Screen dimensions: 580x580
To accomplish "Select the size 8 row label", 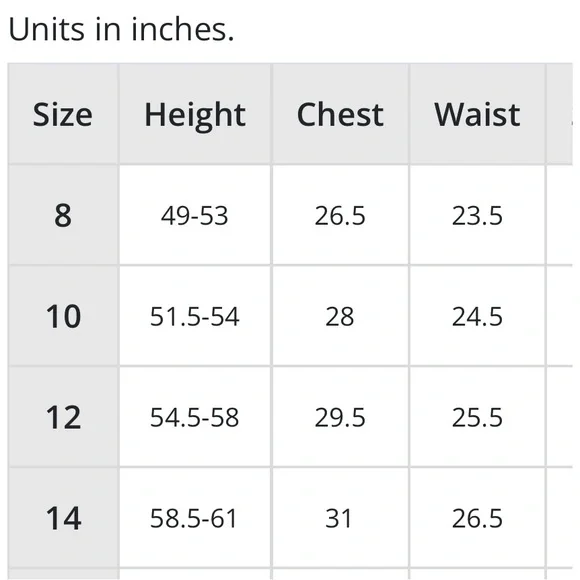I will point(63,215).
